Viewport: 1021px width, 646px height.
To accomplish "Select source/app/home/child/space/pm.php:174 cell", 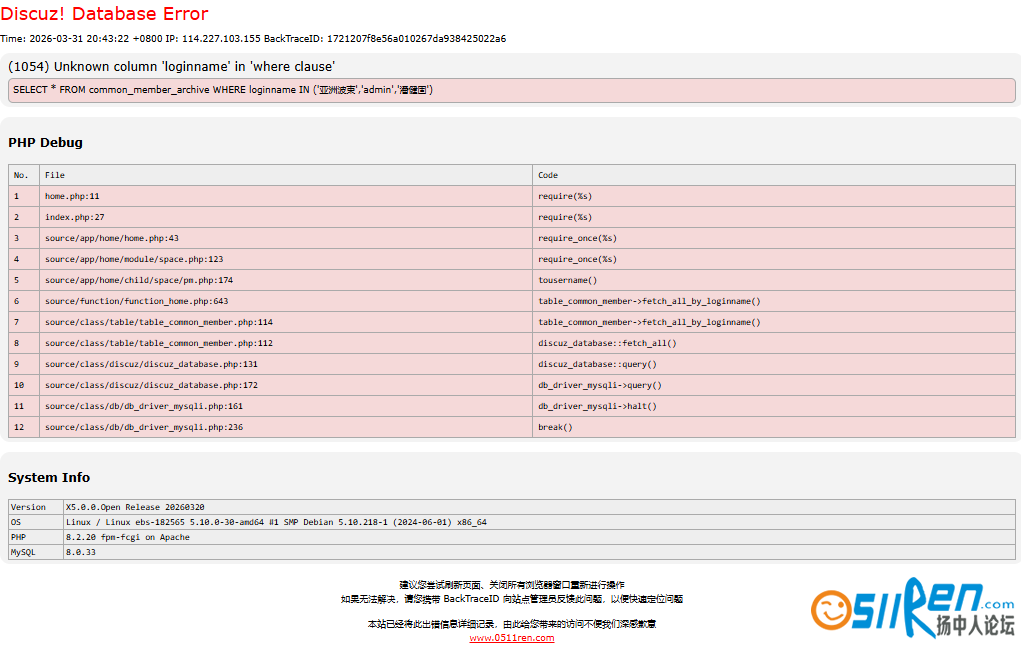I will (286, 280).
